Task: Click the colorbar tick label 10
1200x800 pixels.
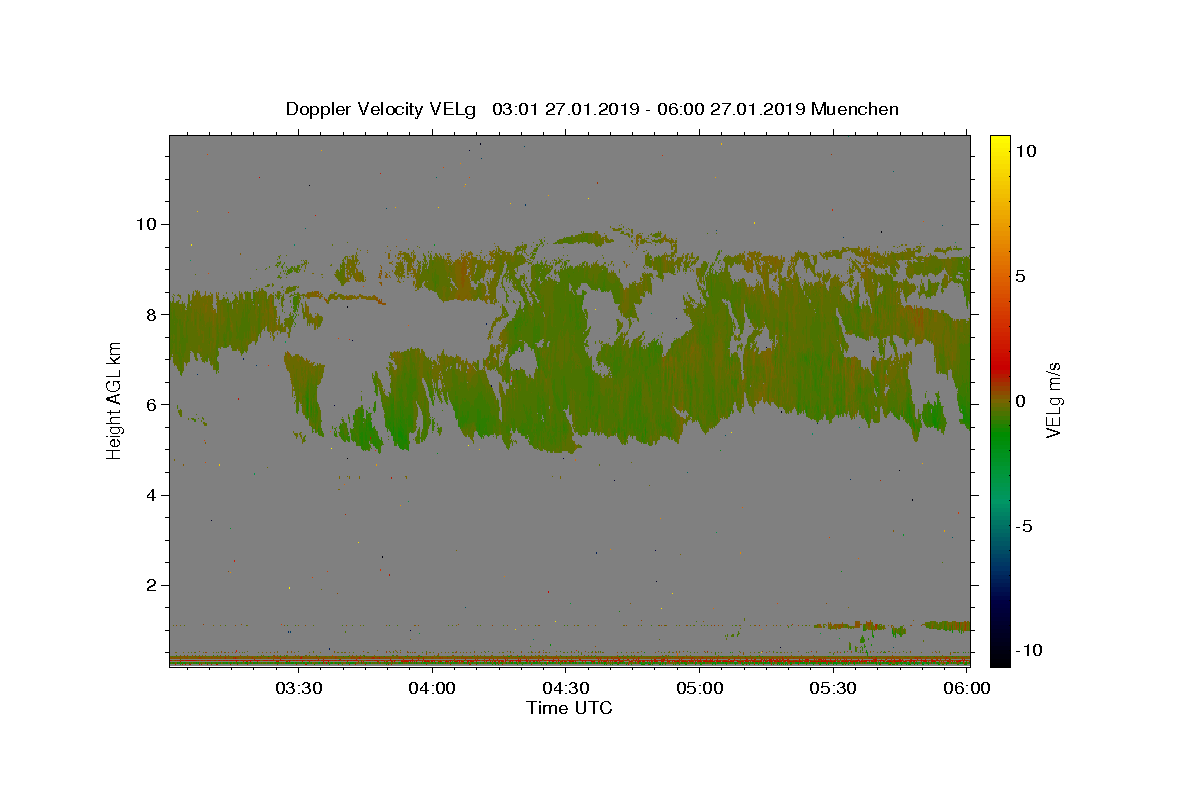Action: point(1026,151)
